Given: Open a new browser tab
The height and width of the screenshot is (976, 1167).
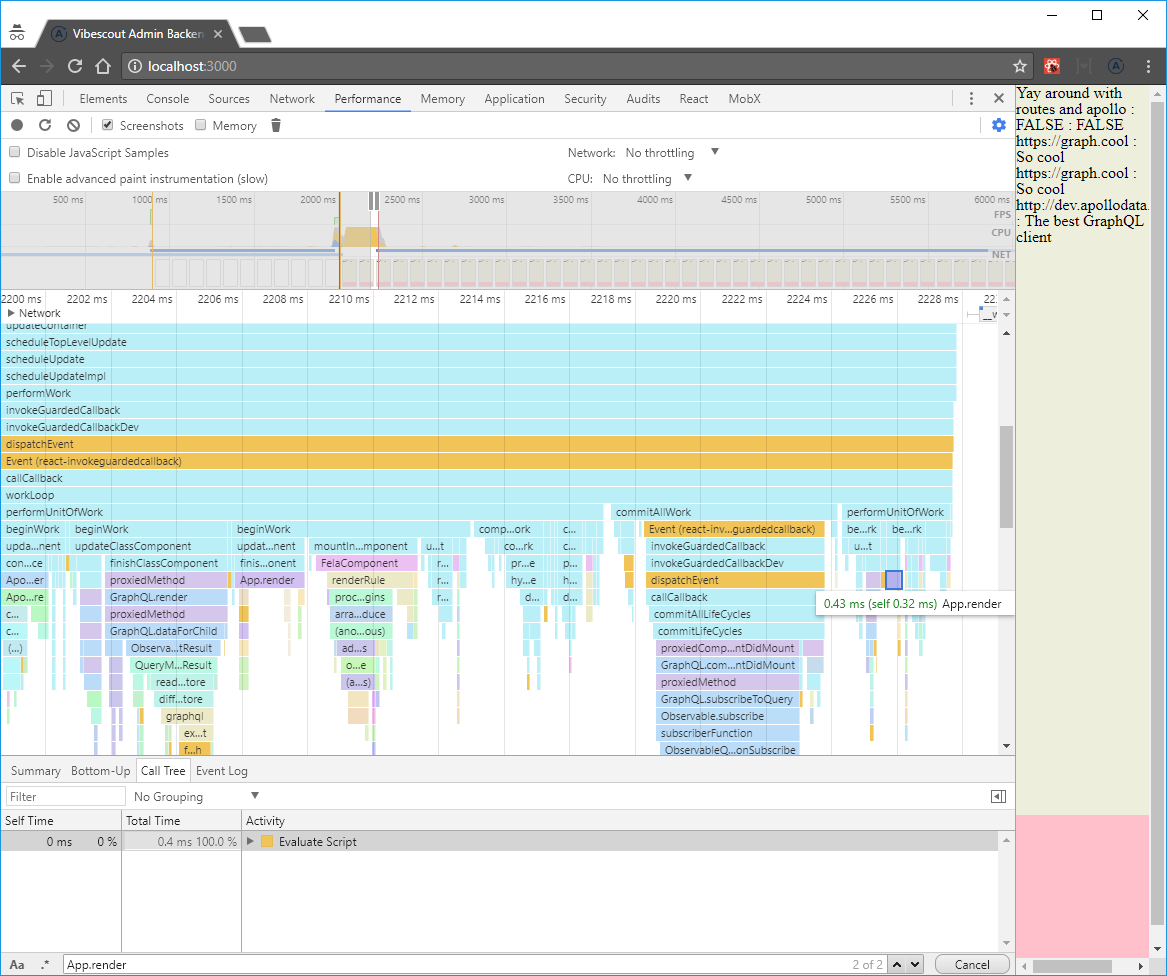Looking at the screenshot, I should click(x=255, y=34).
